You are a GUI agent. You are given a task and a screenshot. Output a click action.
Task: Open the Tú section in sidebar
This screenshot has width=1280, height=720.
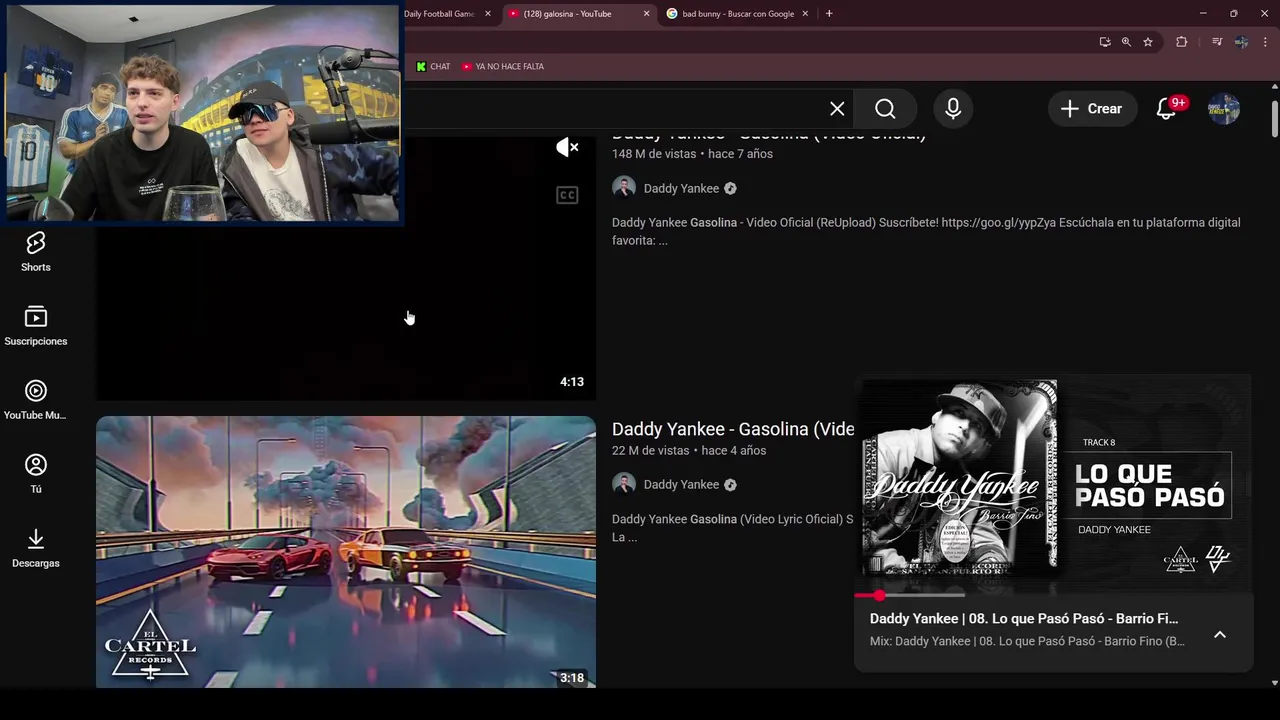(x=36, y=474)
